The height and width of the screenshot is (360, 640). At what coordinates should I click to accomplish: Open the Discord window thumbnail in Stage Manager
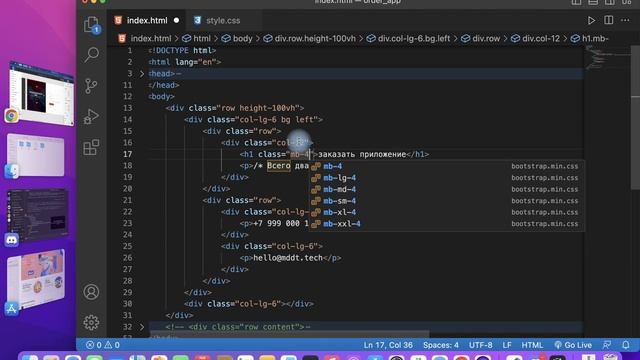tap(37, 215)
